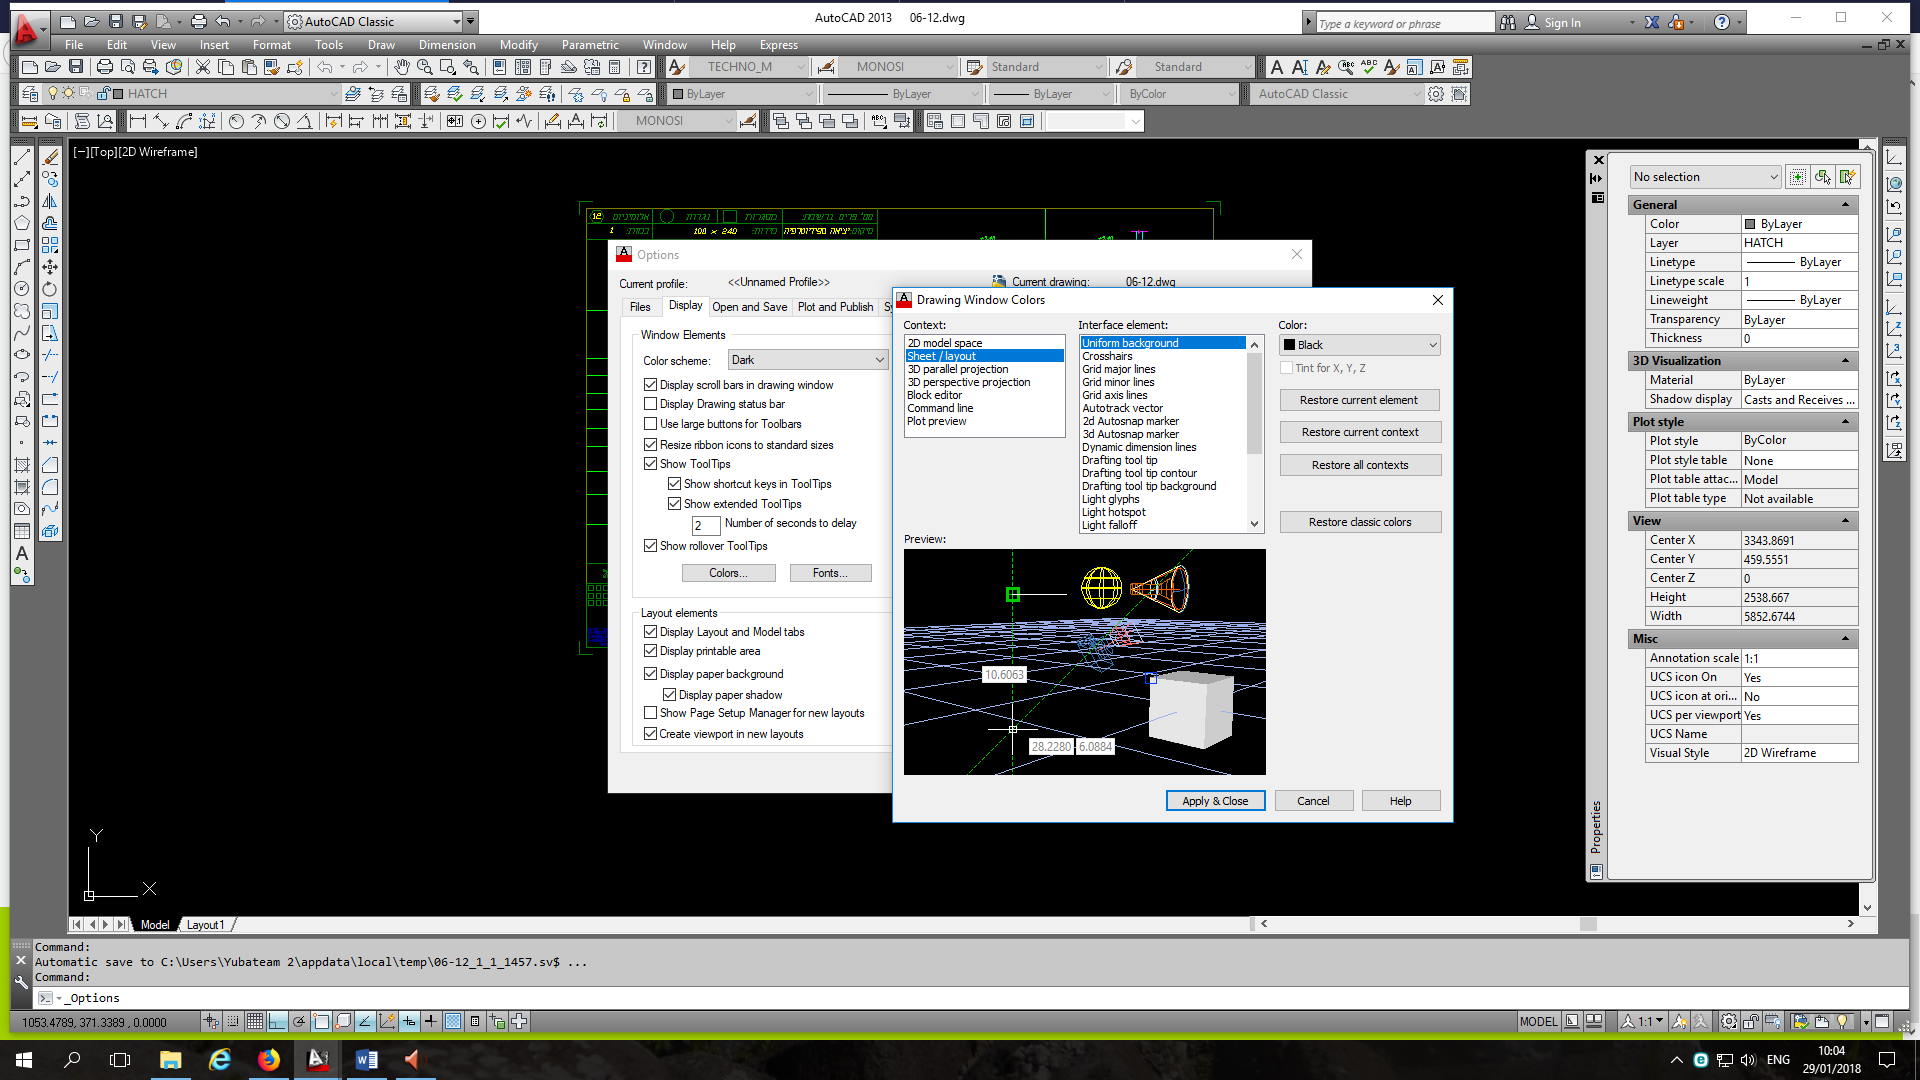1920x1080 pixels.
Task: Click the Pan hand tool icon
Action: click(401, 67)
